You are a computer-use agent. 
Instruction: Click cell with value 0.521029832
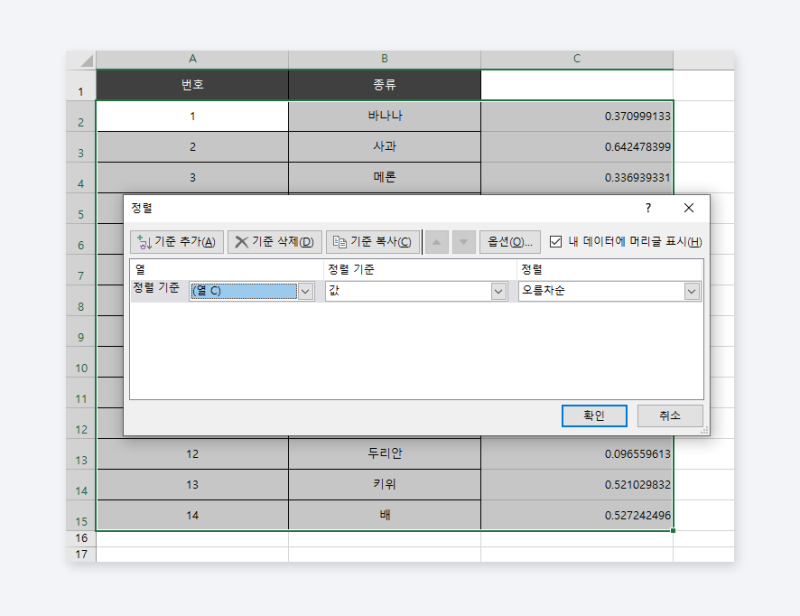click(577, 484)
